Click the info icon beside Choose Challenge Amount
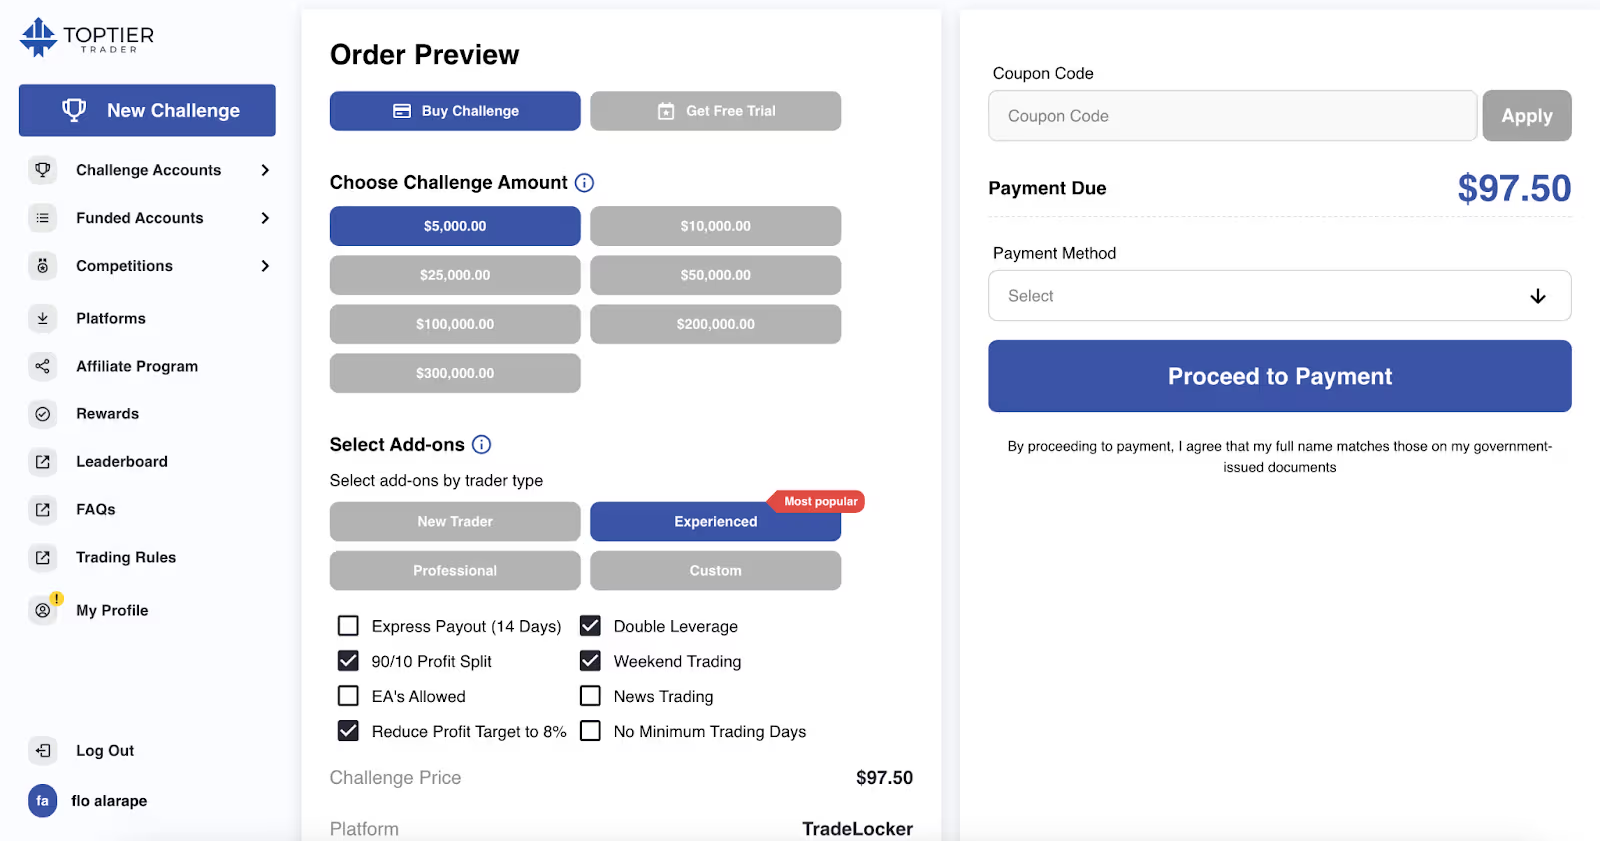The width and height of the screenshot is (1600, 841). point(584,182)
